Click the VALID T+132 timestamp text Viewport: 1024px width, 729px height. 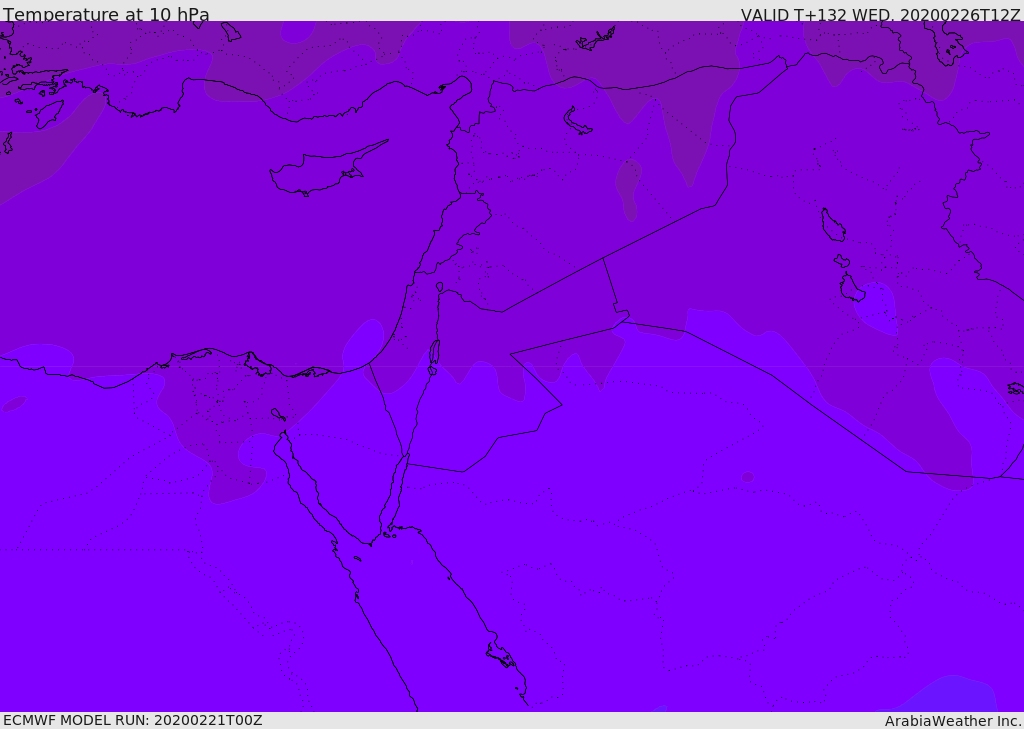880,15
